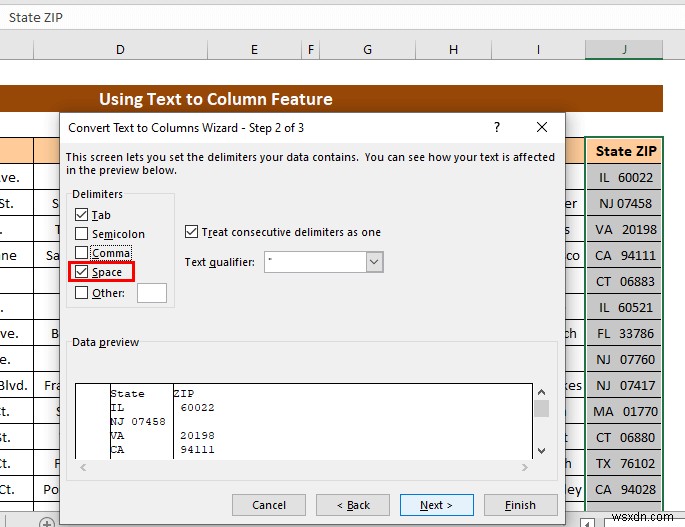Uncheck the Tab delimiter checkbox
The height and width of the screenshot is (527, 685).
coord(81,215)
